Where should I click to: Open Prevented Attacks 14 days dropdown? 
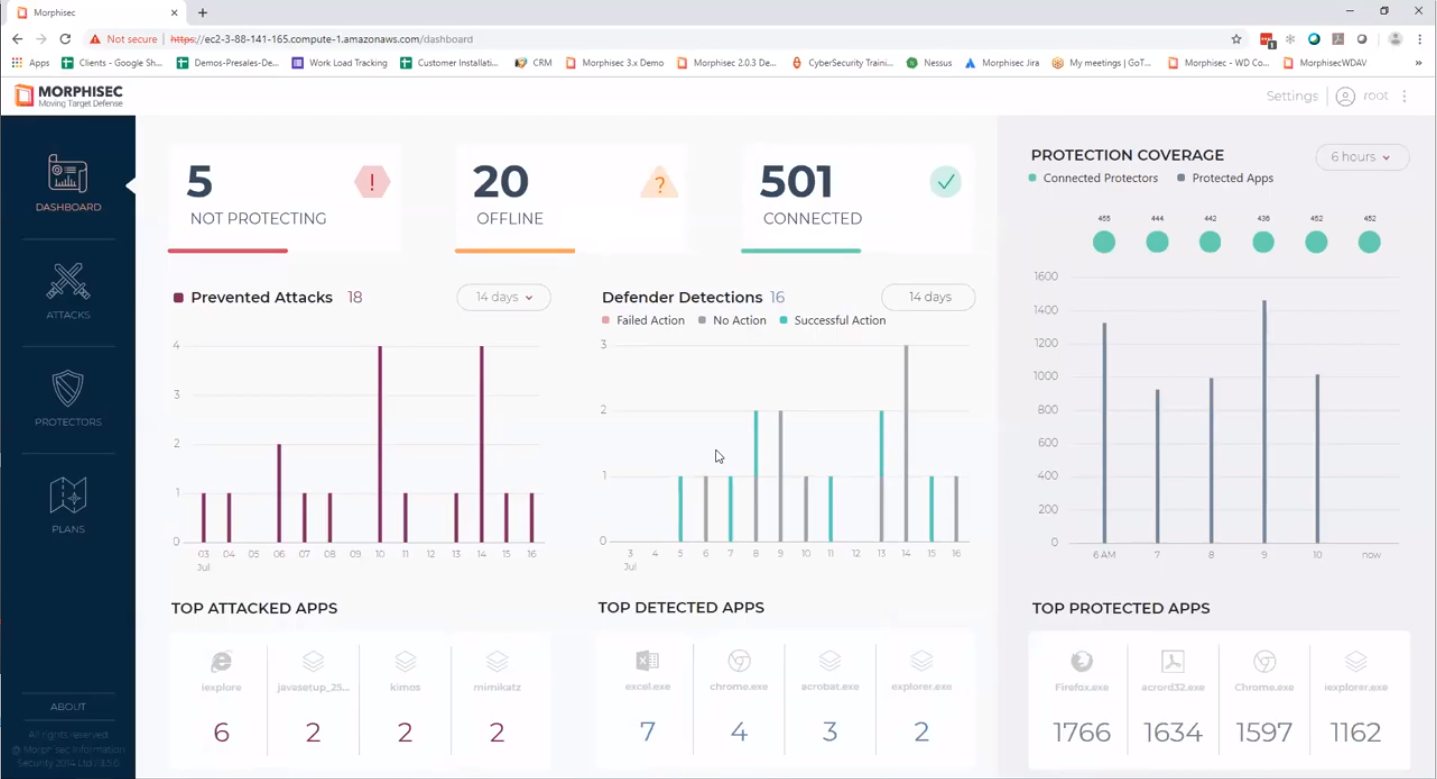coord(504,297)
